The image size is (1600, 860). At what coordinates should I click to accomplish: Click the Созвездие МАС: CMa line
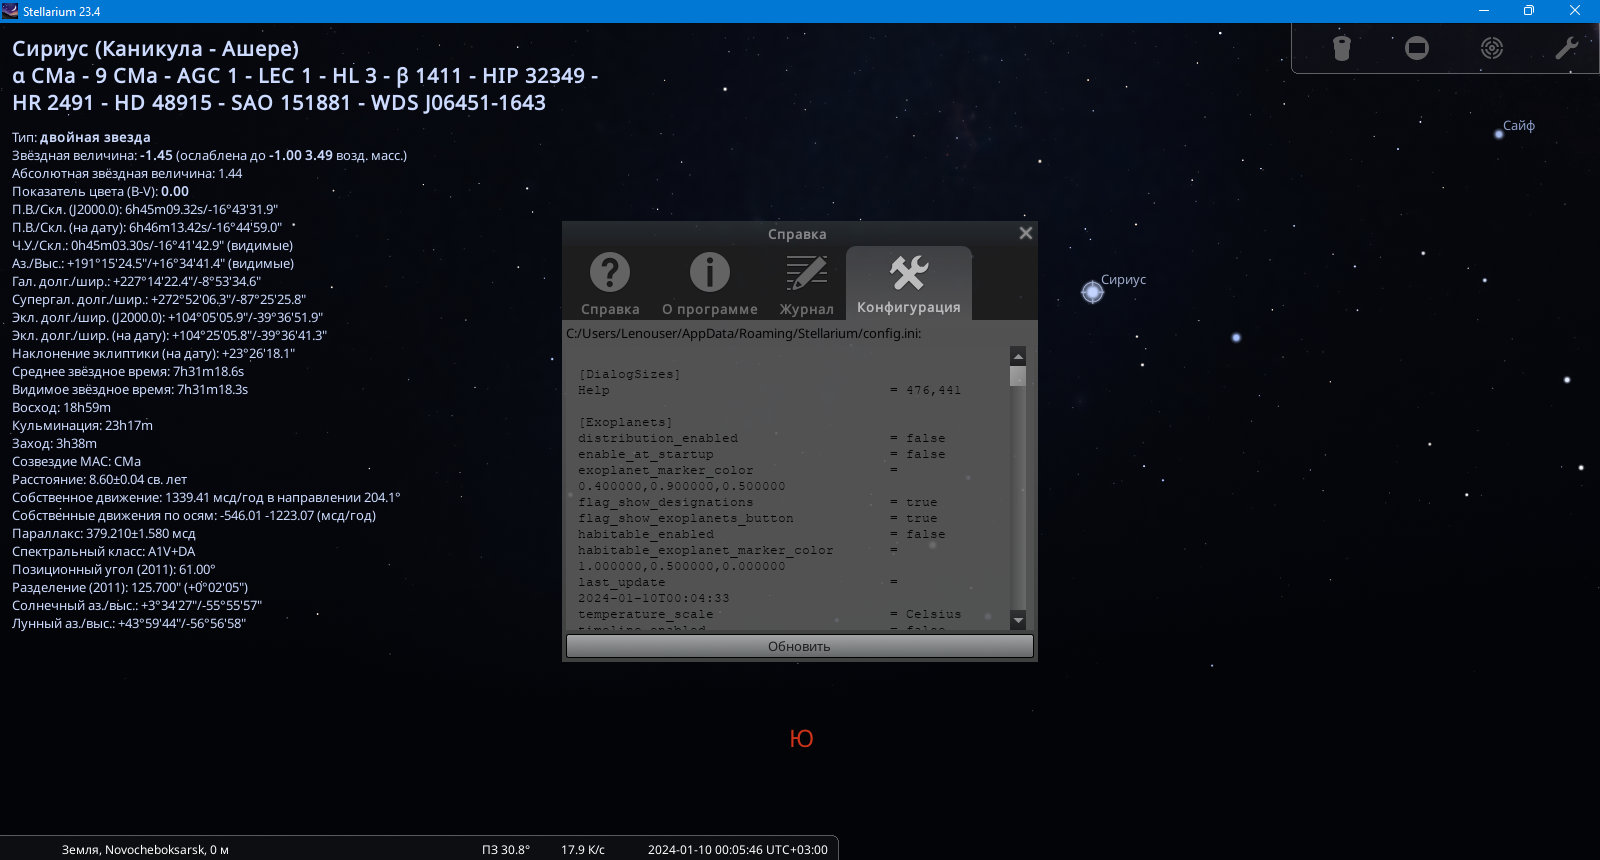coord(76,461)
